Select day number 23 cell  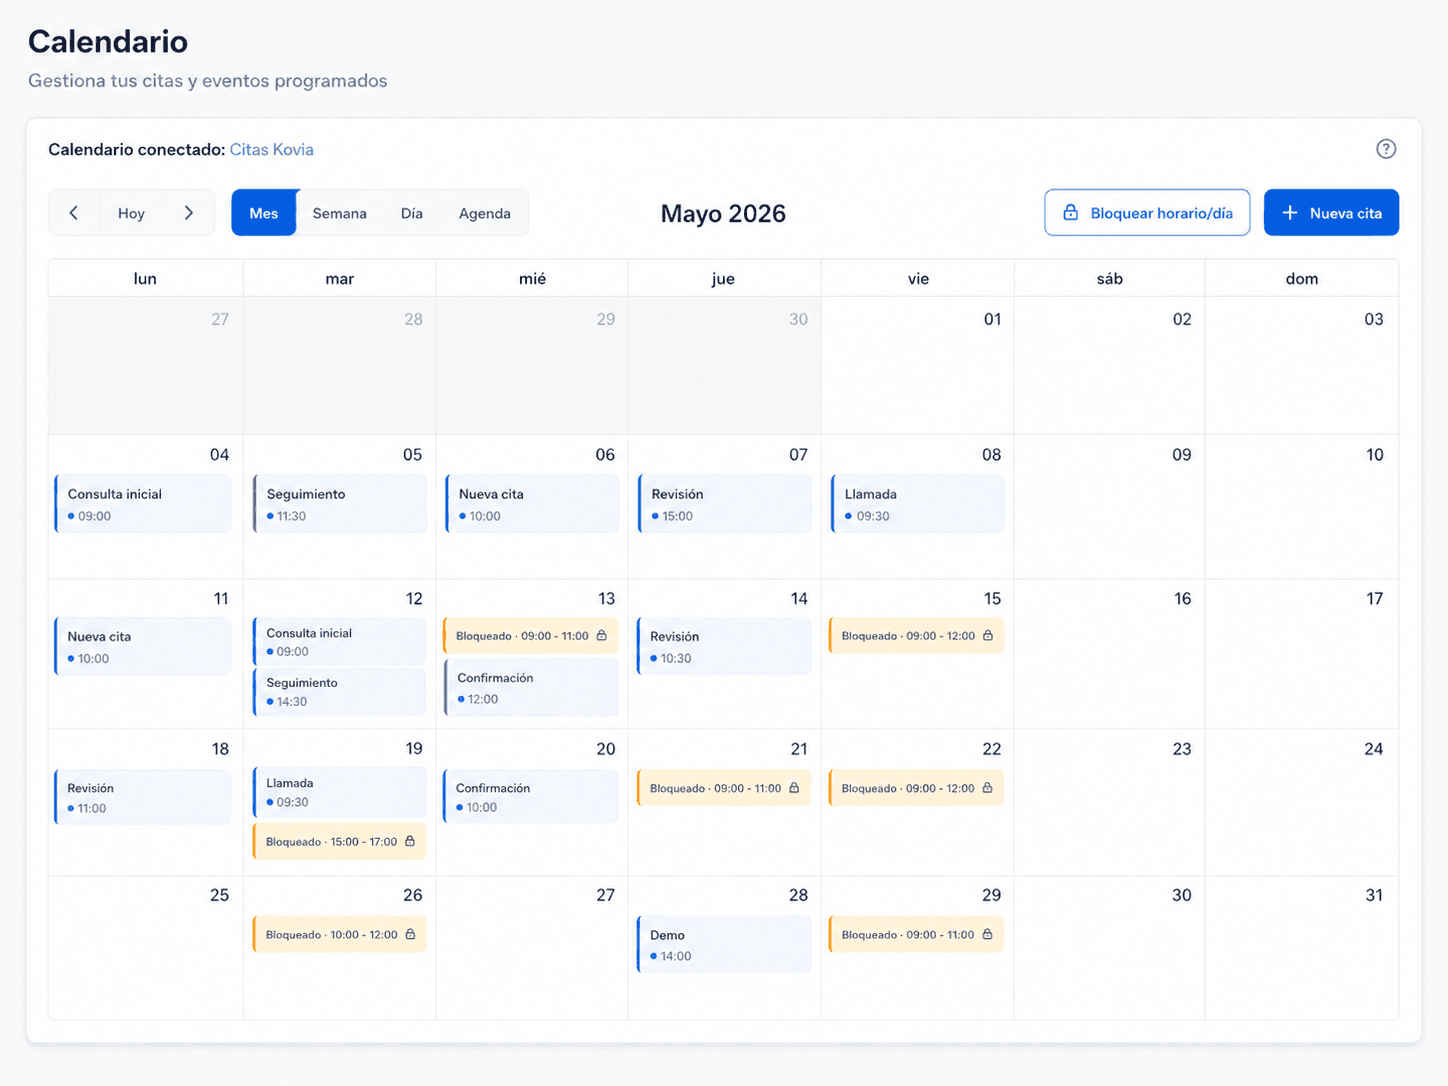[x=1110, y=803]
